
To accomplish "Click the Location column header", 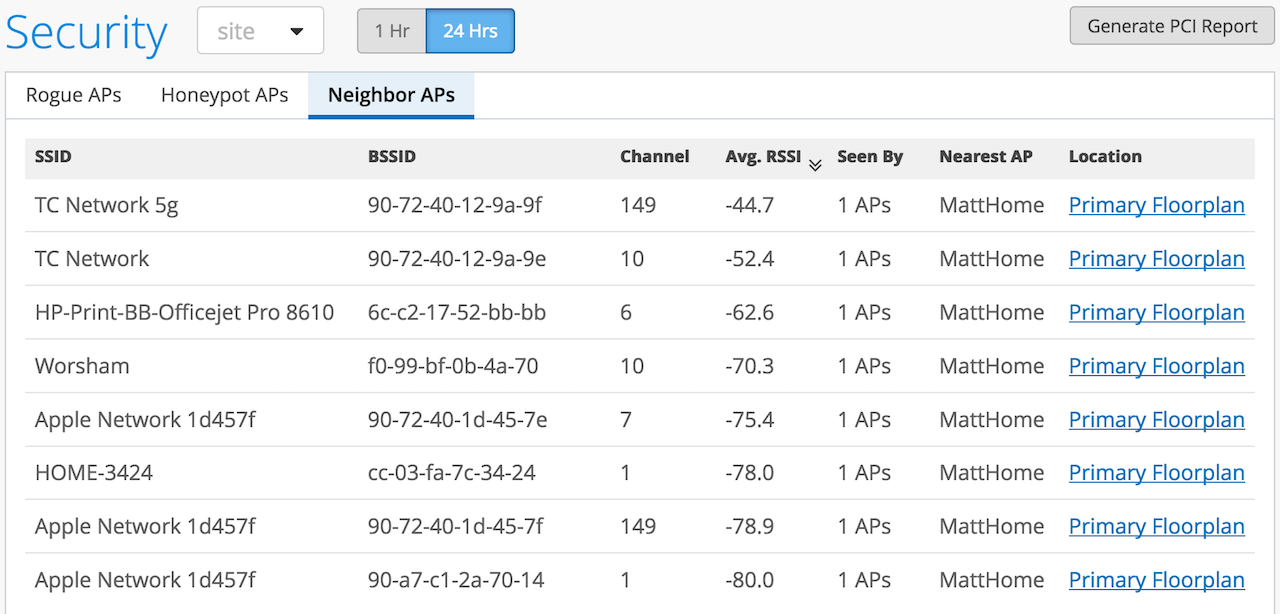I will 1105,157.
